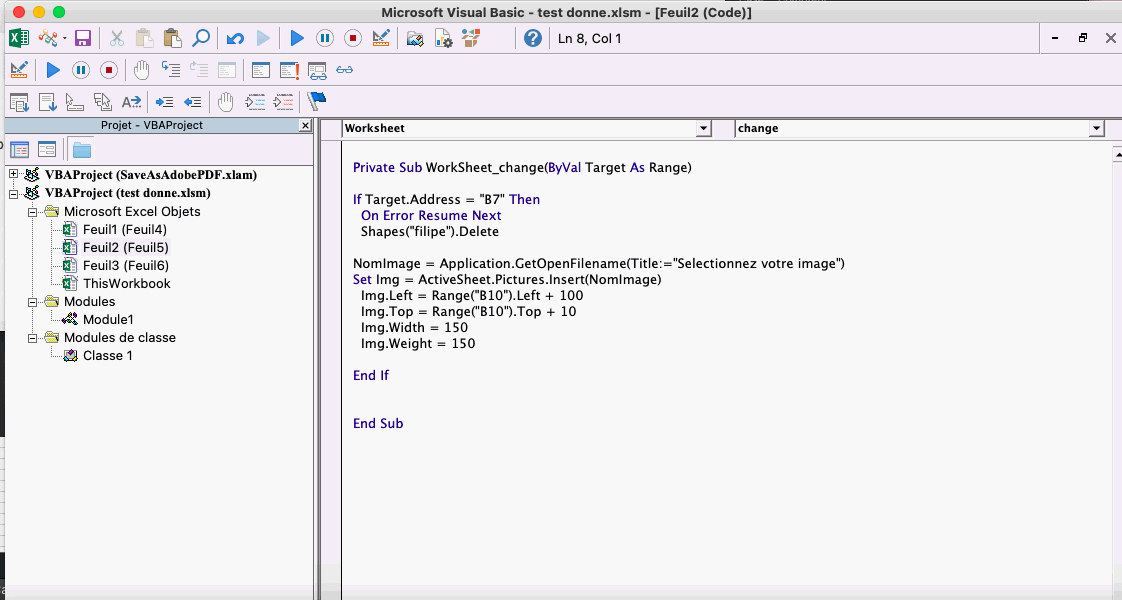Click the Indent icon in the edit toolbar

[x=165, y=101]
